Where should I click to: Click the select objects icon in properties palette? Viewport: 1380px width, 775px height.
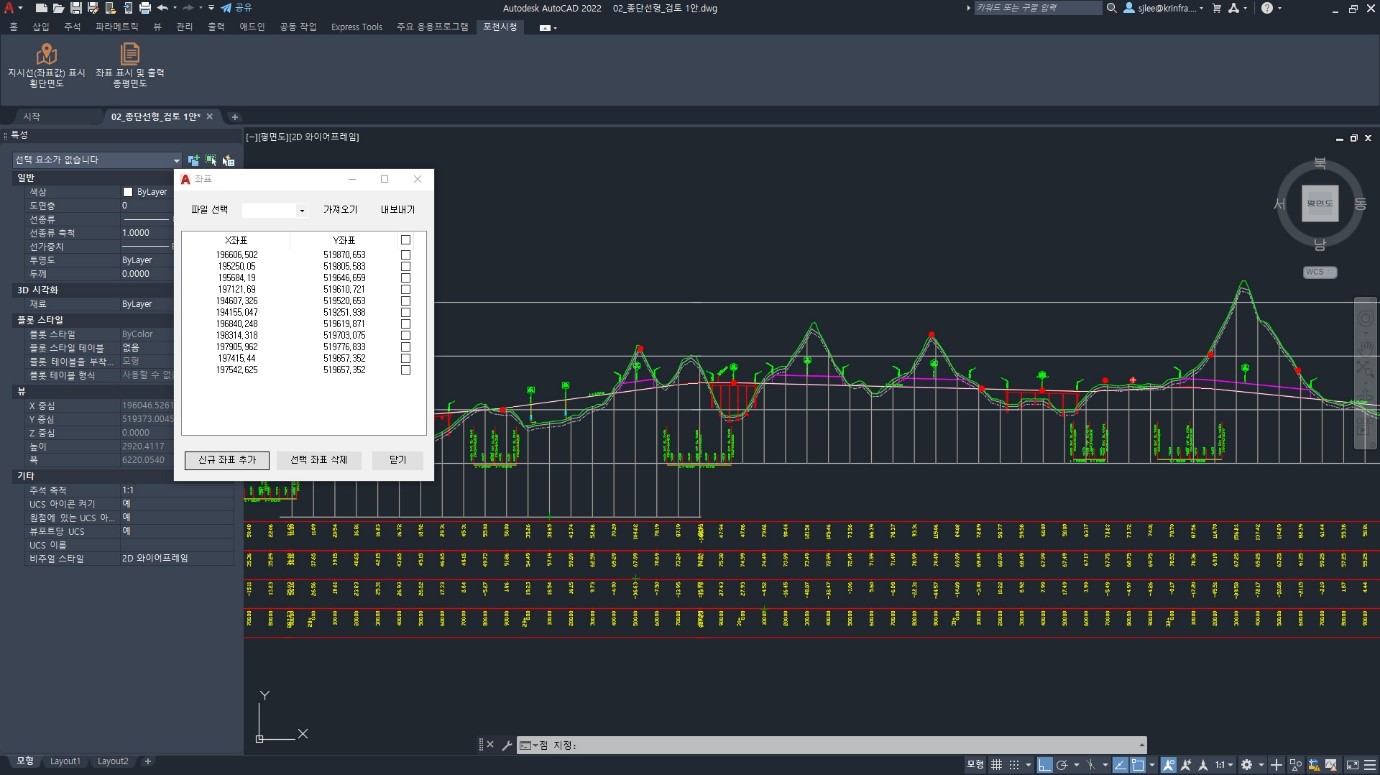point(211,160)
